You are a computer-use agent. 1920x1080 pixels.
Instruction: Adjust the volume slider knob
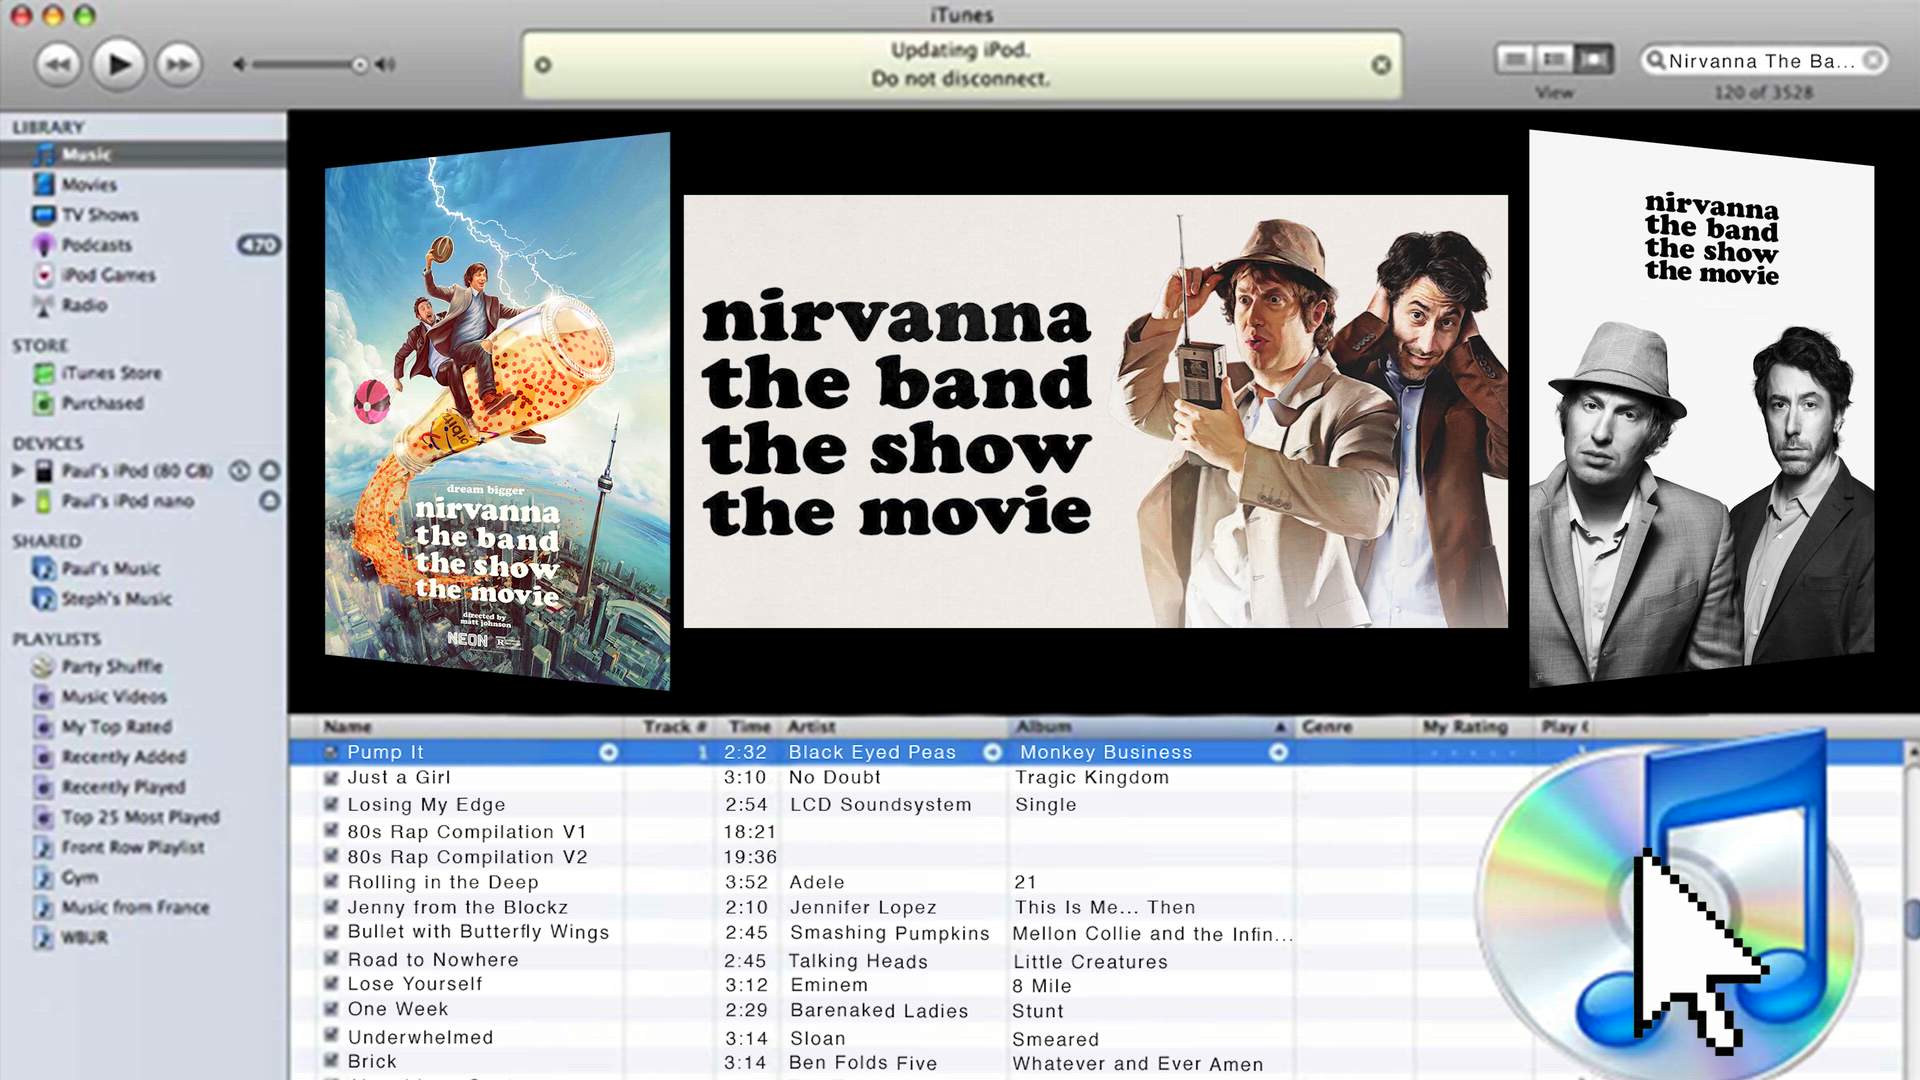(x=359, y=65)
